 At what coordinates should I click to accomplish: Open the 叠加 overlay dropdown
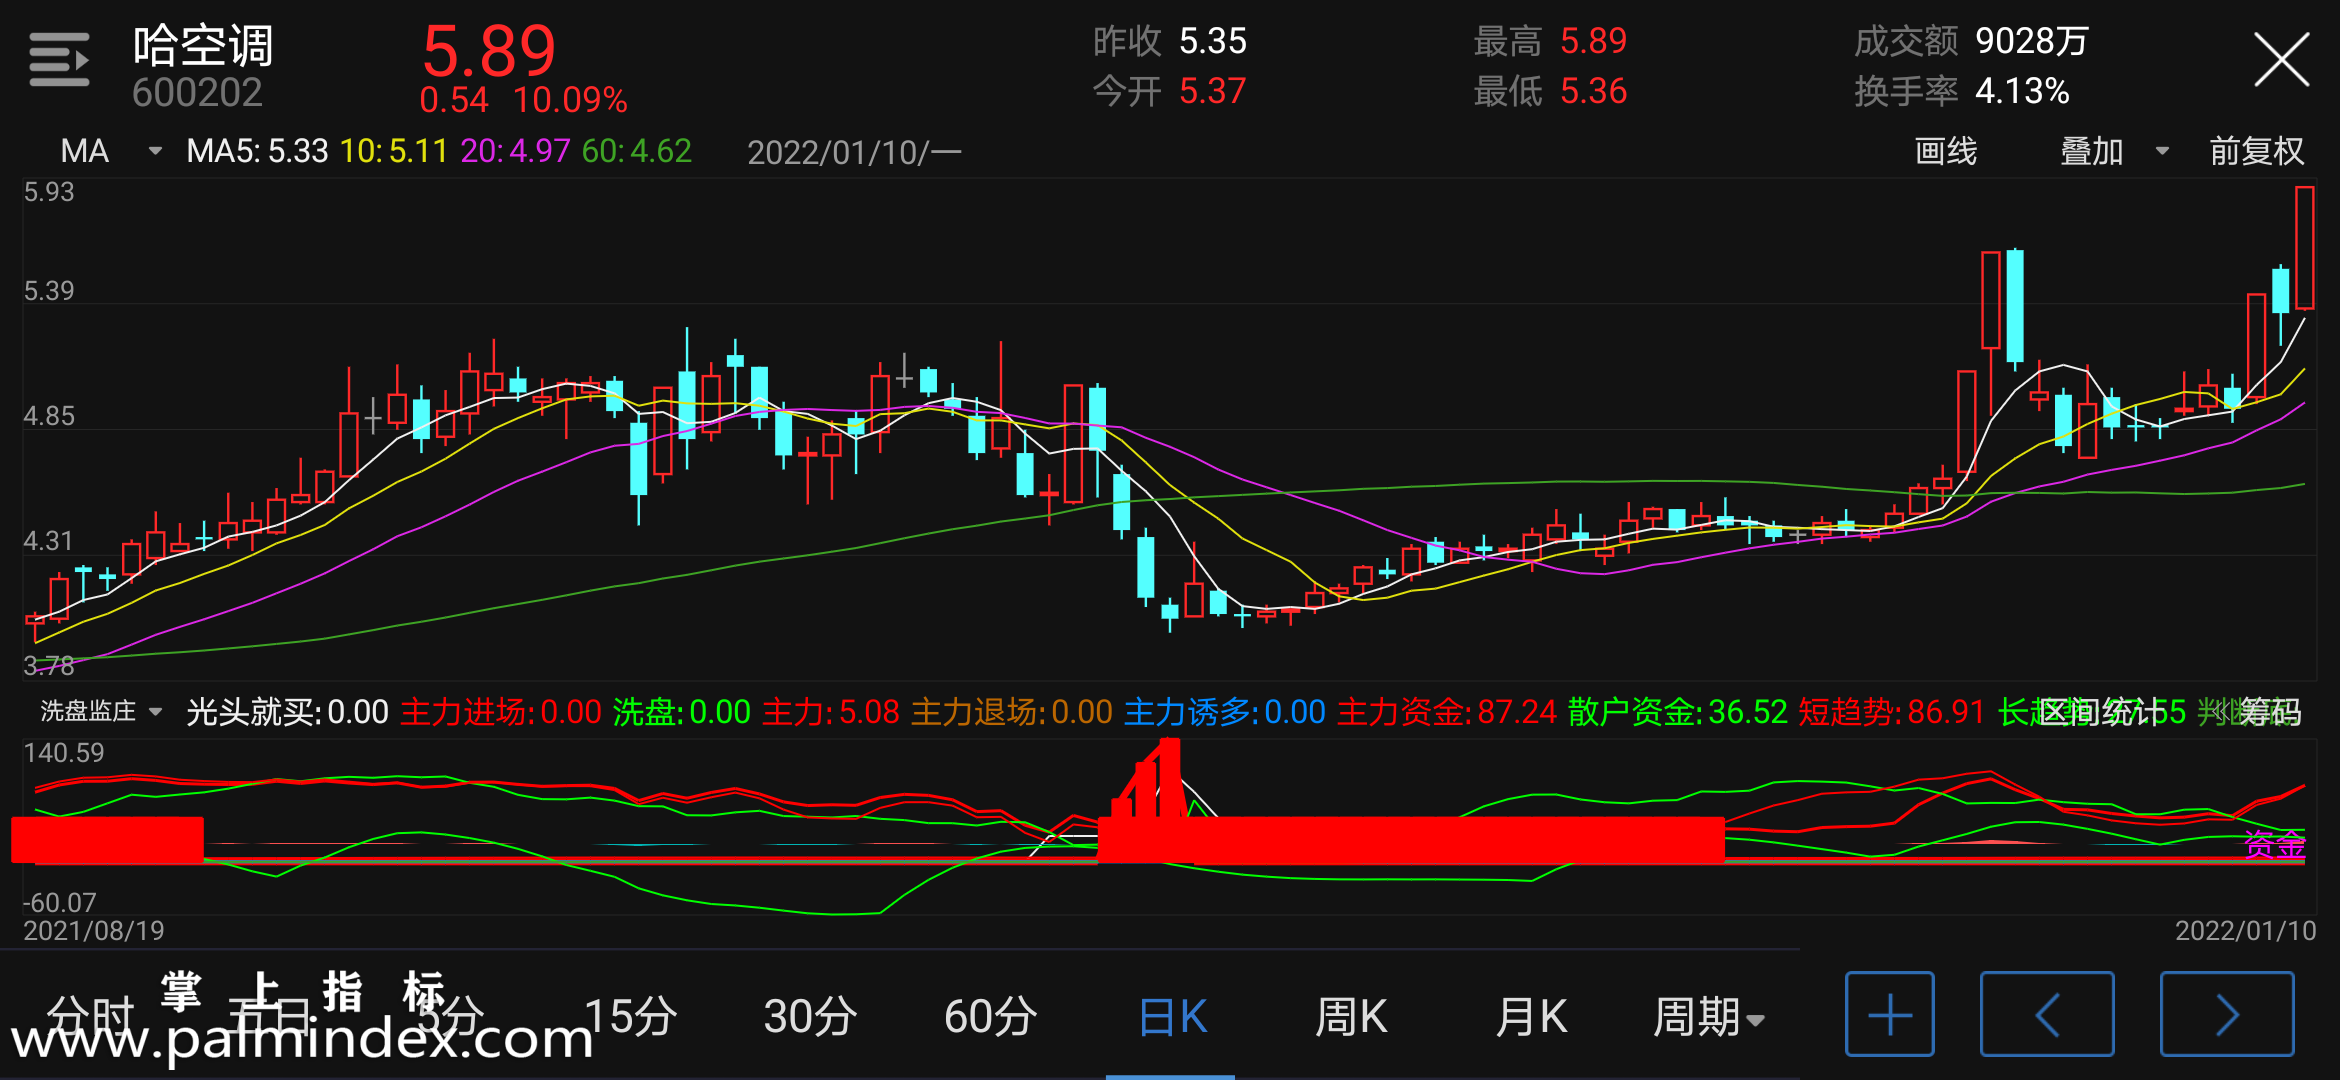pos(2113,151)
